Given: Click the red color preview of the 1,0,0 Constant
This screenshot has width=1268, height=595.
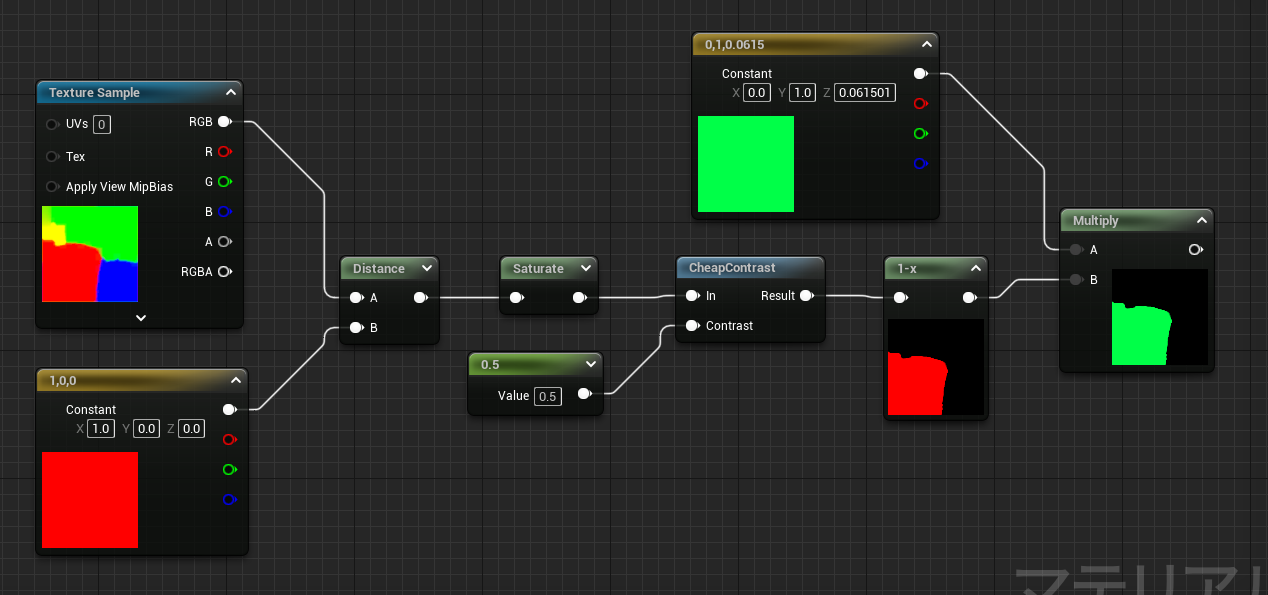Looking at the screenshot, I should (x=89, y=499).
